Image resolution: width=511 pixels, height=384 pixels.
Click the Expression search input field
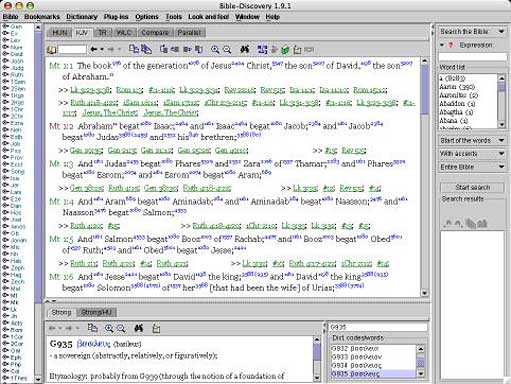click(473, 57)
